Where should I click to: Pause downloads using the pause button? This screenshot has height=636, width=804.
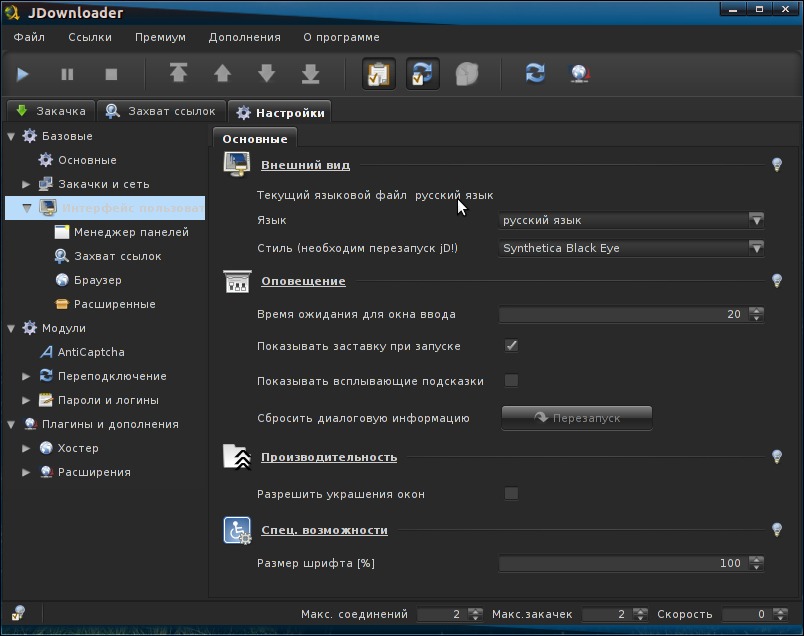[67, 74]
